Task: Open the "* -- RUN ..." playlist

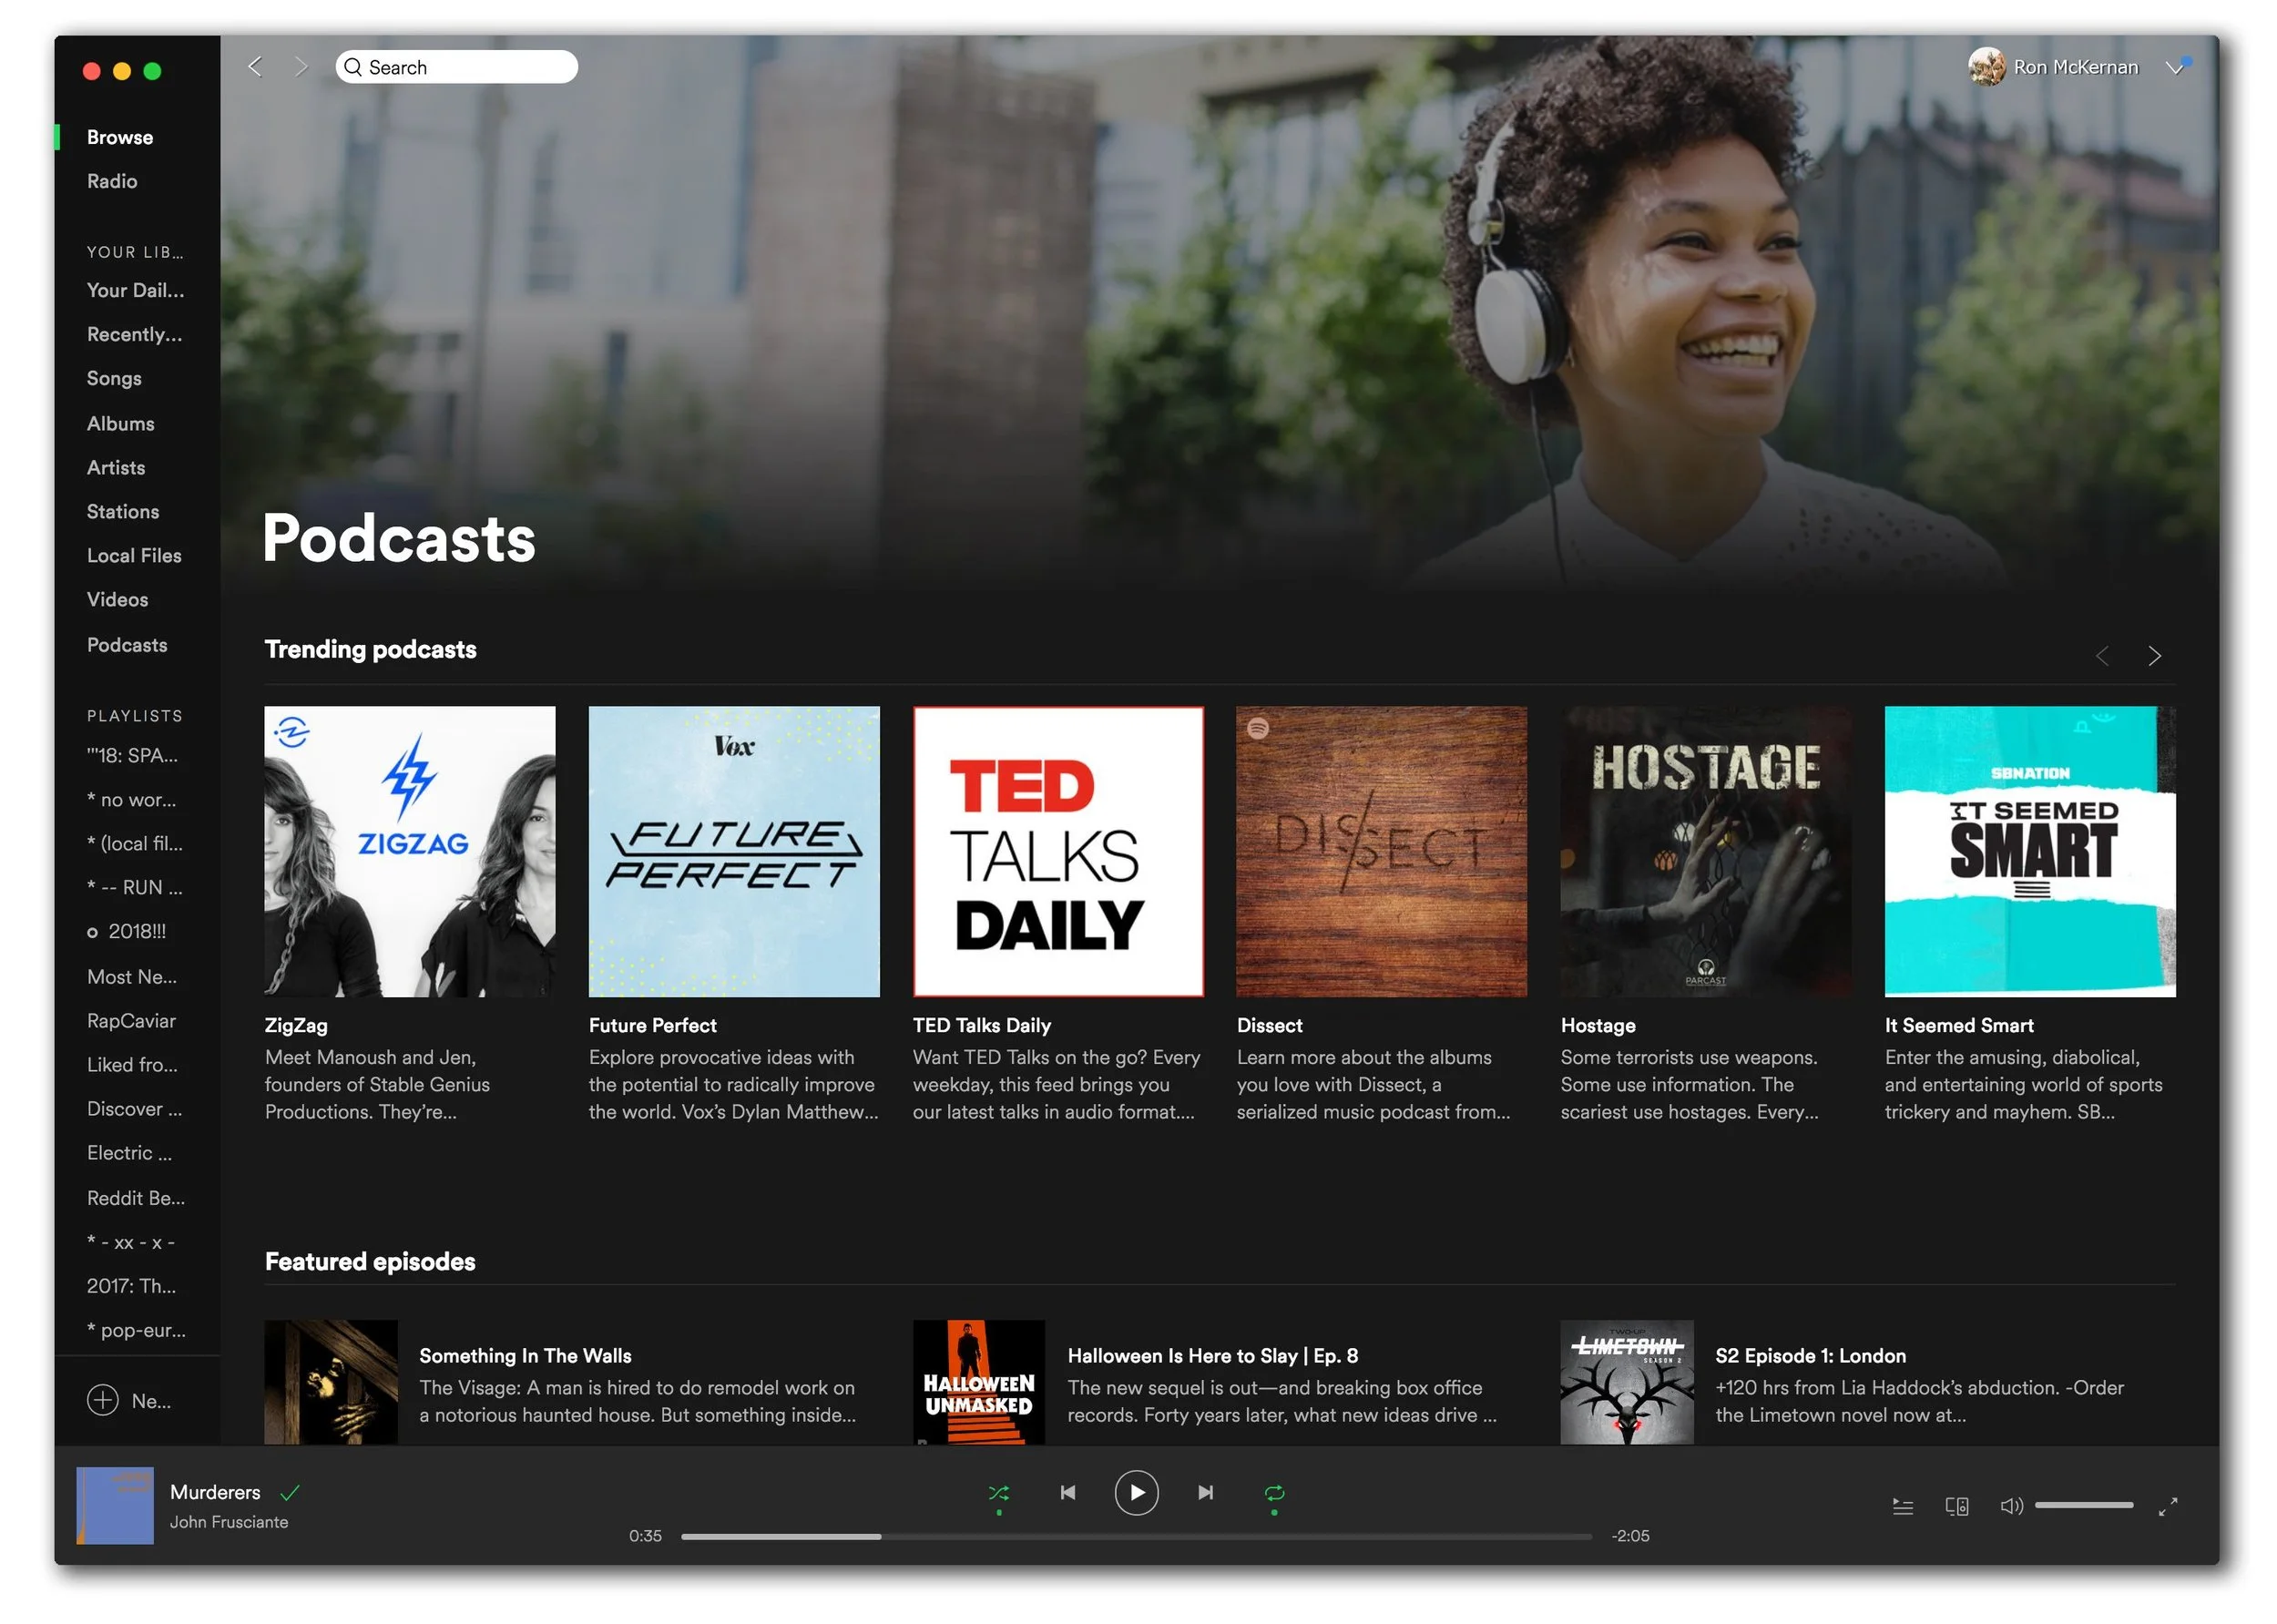Action: tap(135, 889)
